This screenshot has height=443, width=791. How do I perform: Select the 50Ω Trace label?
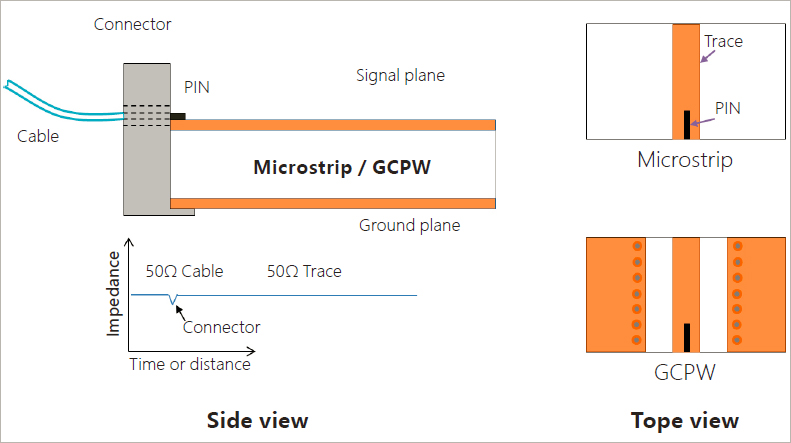tap(304, 271)
